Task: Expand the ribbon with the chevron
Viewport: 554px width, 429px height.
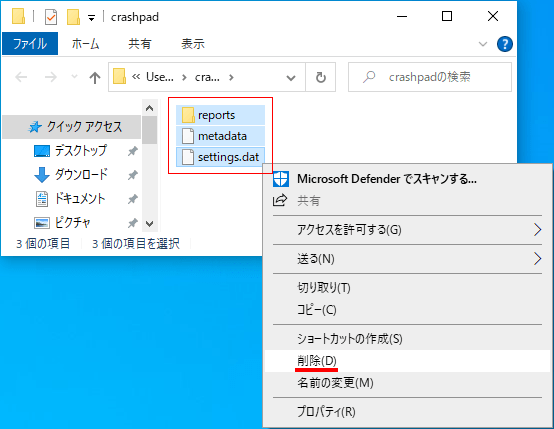Action: tap(483, 44)
